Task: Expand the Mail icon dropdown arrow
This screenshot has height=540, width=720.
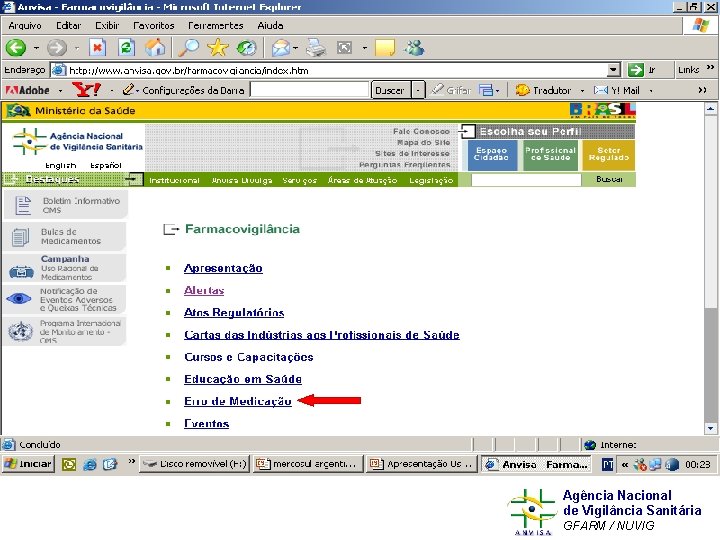Action: tap(296, 48)
